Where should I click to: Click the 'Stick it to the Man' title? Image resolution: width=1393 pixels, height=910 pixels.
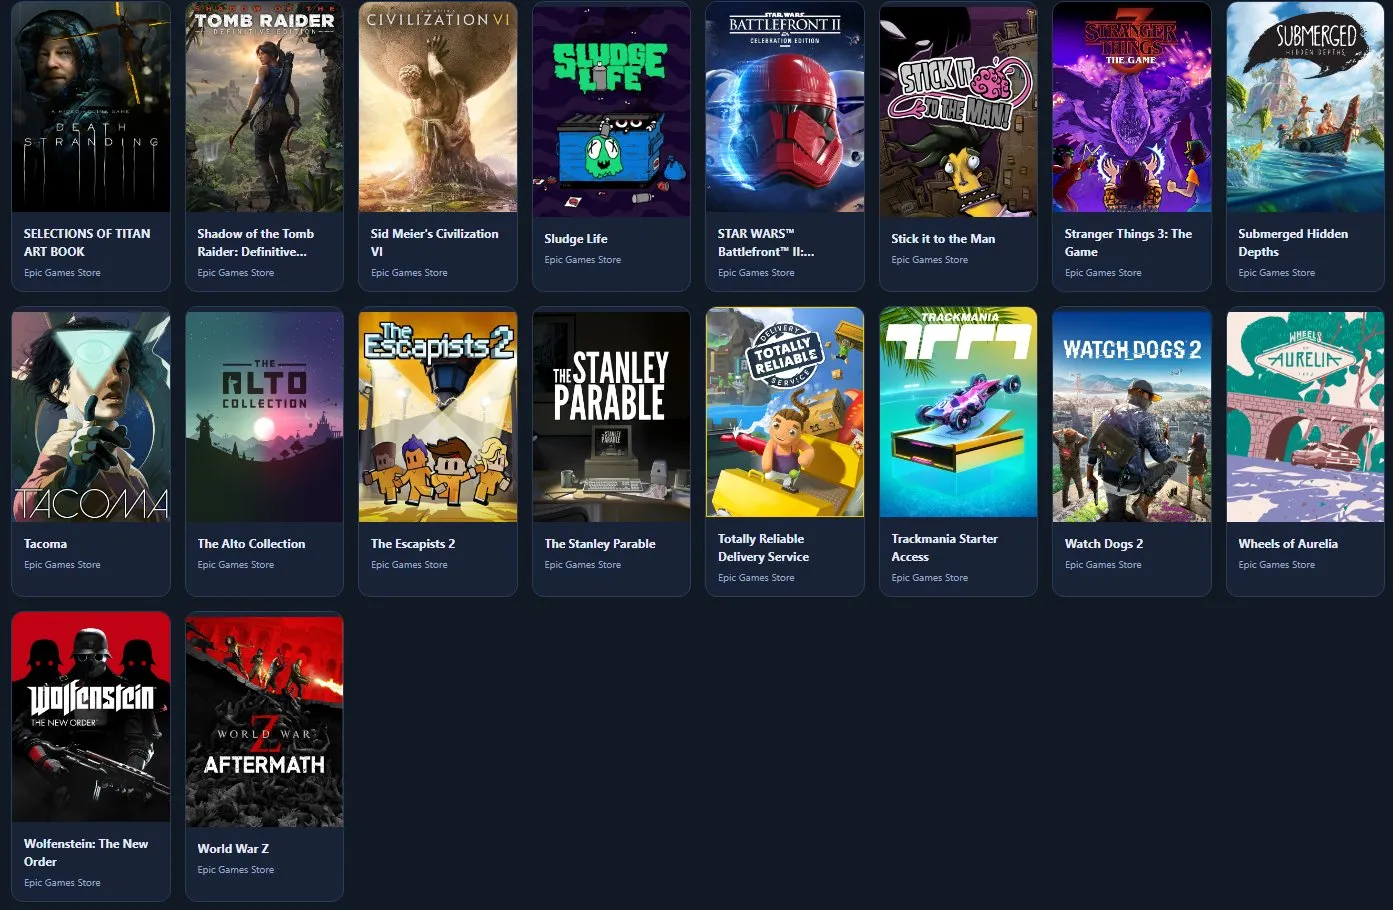(943, 239)
